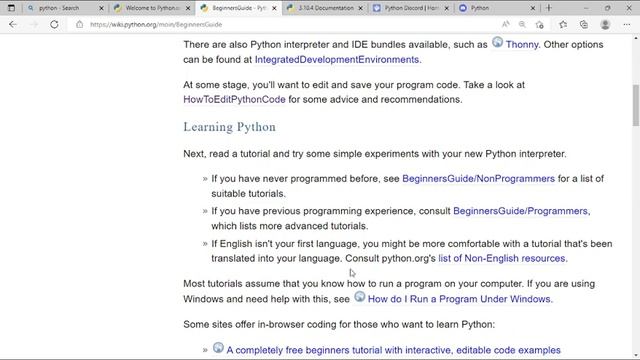Switch to the Welcome to Python tab

click(x=152, y=8)
